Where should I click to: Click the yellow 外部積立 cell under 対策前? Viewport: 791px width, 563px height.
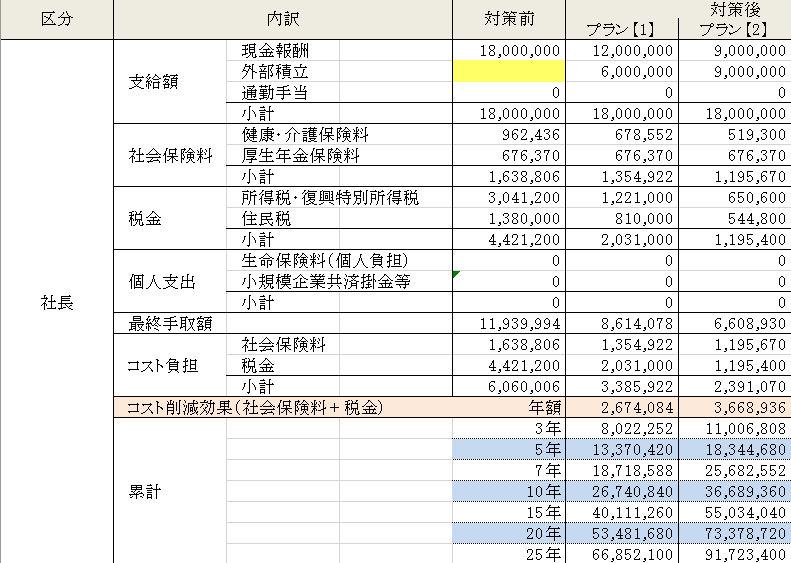pyautogui.click(x=509, y=71)
